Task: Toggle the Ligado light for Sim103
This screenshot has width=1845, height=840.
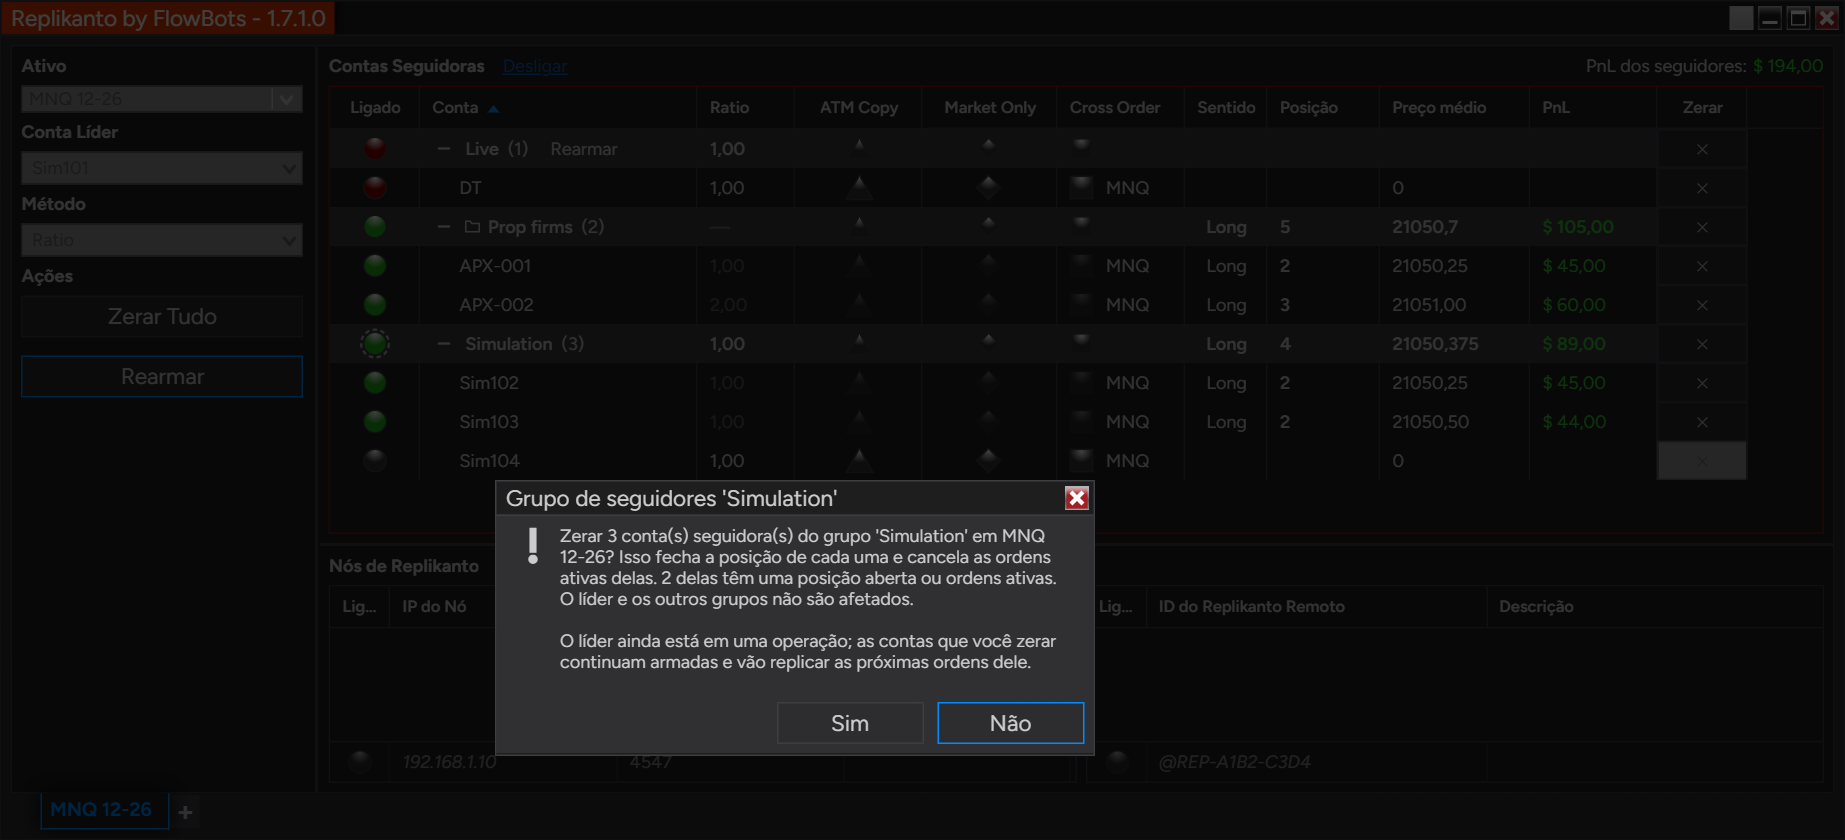Action: pyautogui.click(x=375, y=422)
